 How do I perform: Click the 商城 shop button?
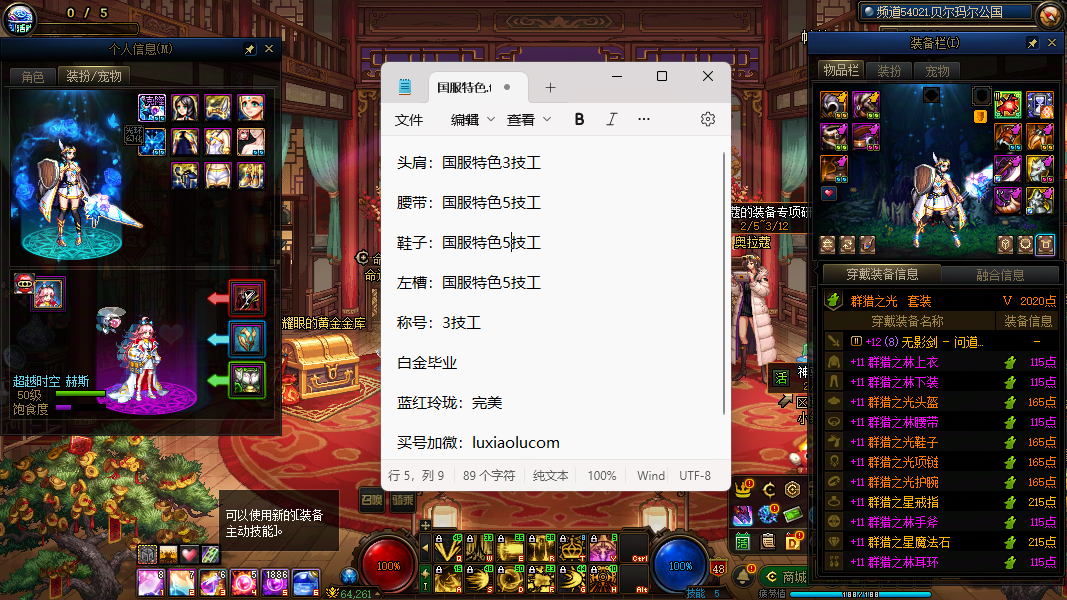point(786,576)
